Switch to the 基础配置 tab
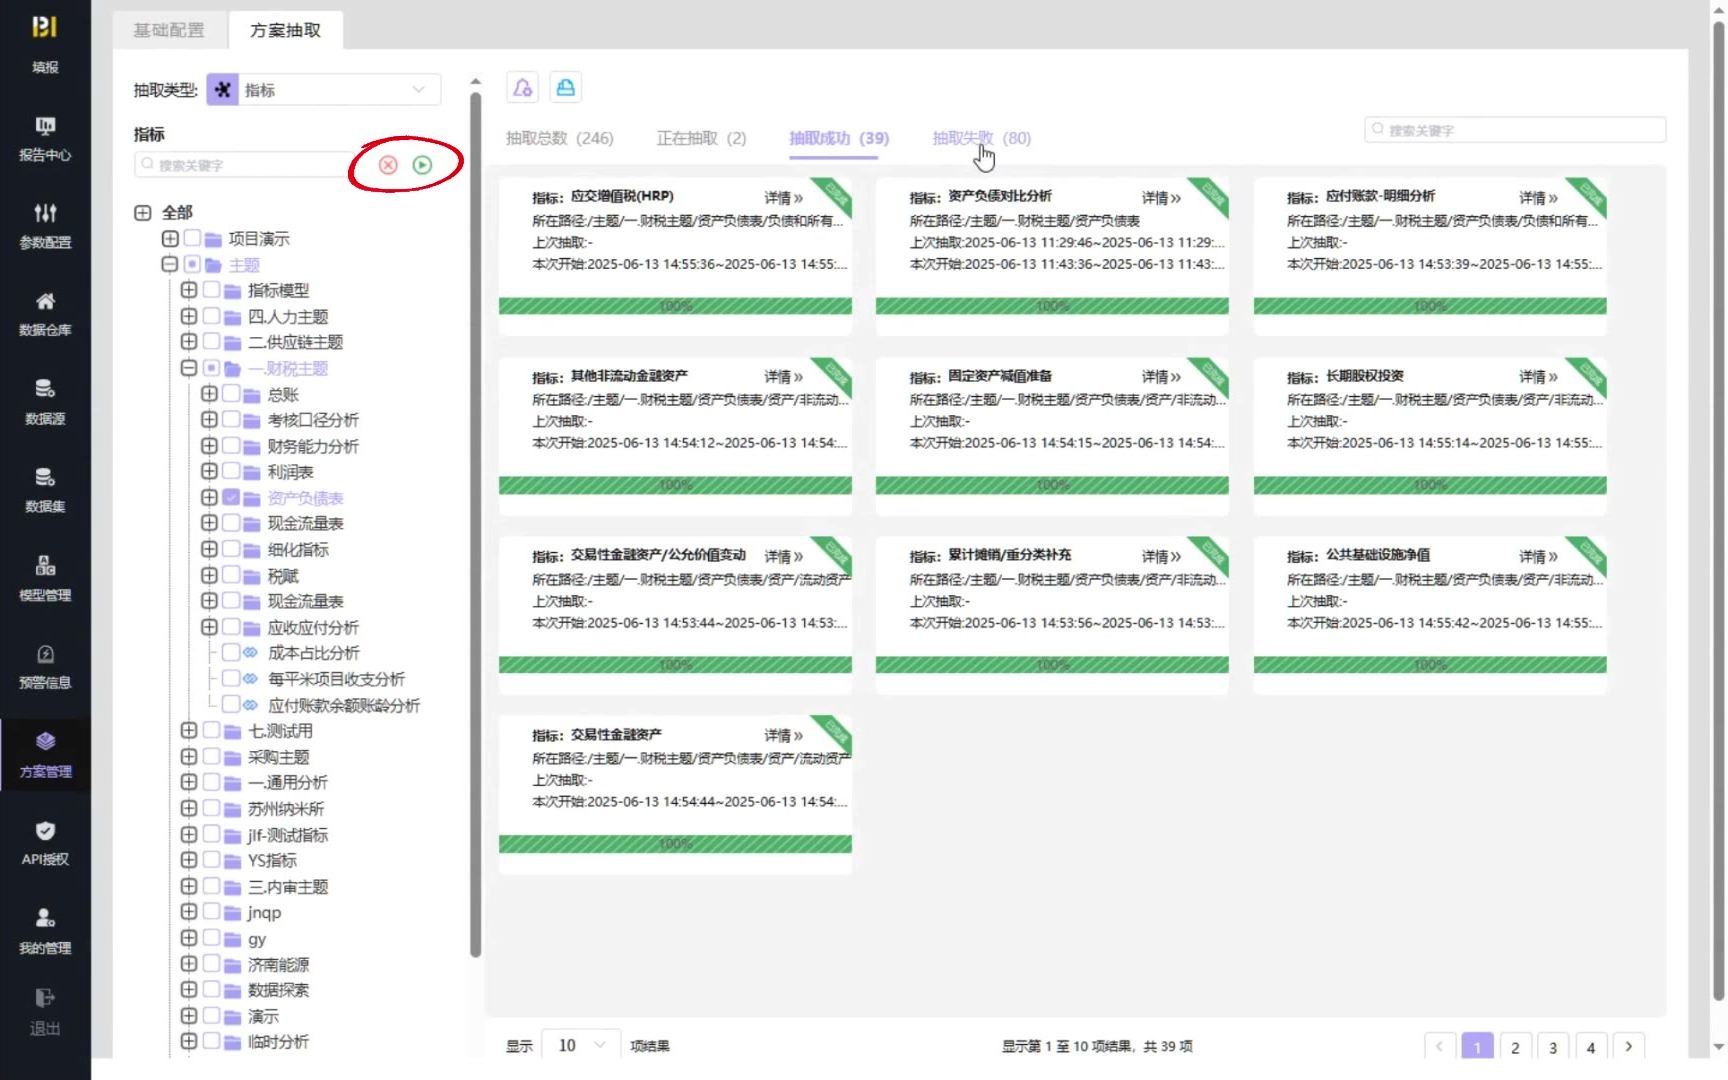Viewport: 1728px width, 1080px height. click(169, 30)
